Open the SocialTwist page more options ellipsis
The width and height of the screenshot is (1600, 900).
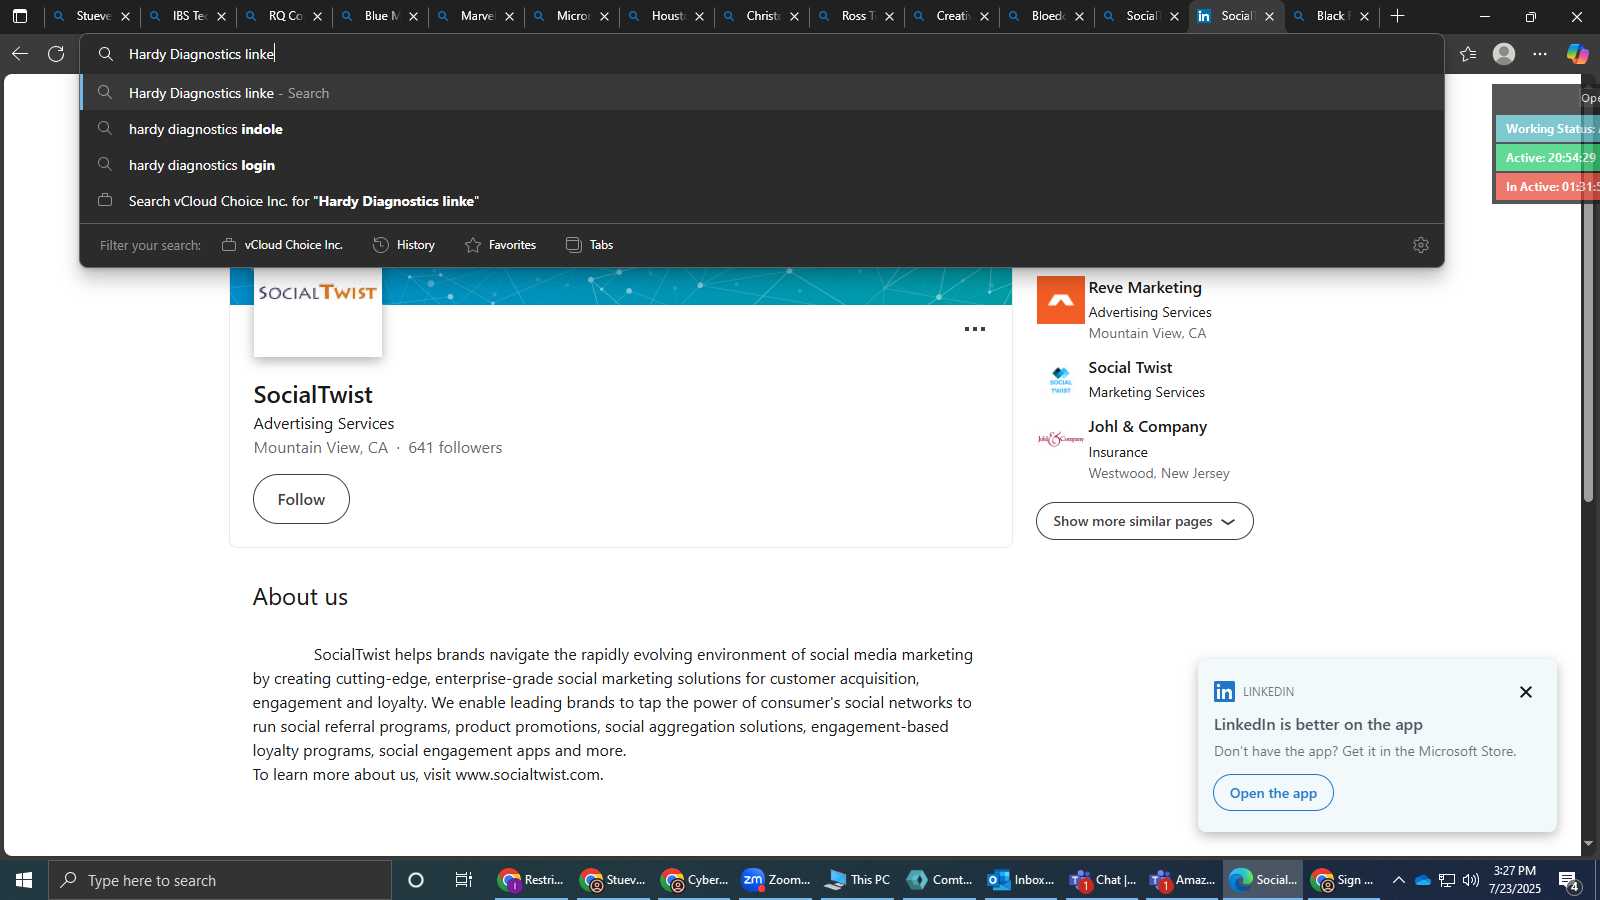975,329
